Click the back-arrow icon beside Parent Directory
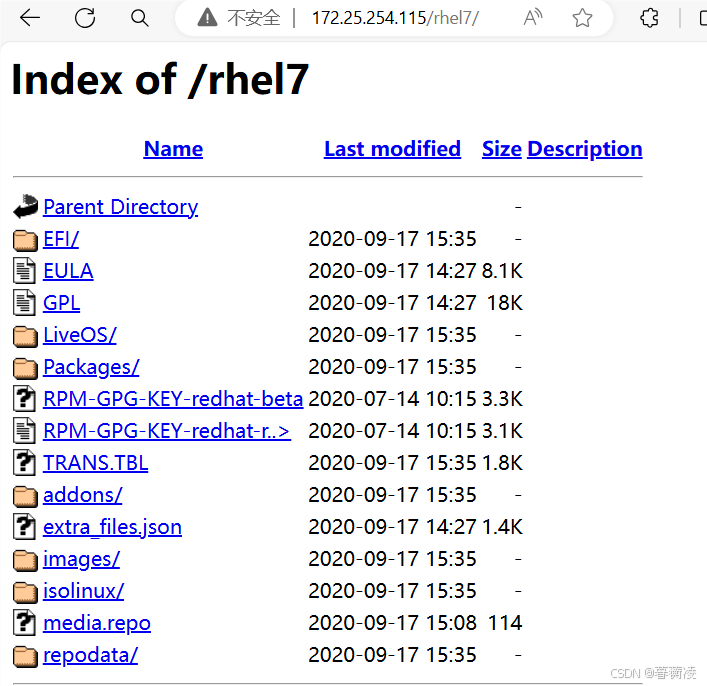 [x=25, y=207]
